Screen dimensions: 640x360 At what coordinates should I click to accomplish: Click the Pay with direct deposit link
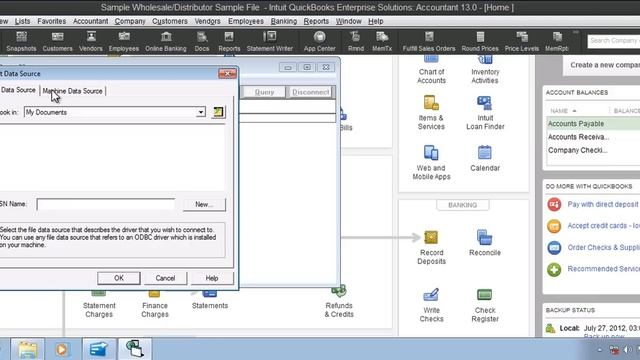click(602, 204)
